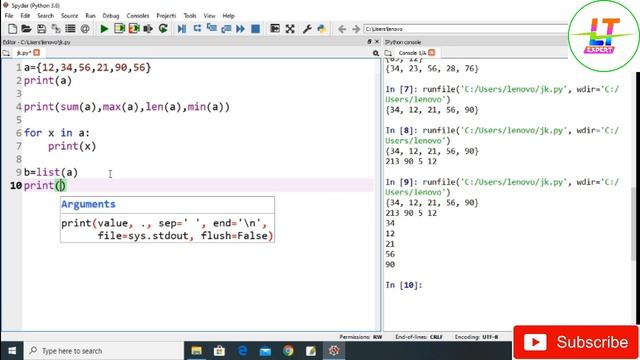The width and height of the screenshot is (640, 360).
Task: Click 'Type here to search' taskbar box
Action: (104, 351)
